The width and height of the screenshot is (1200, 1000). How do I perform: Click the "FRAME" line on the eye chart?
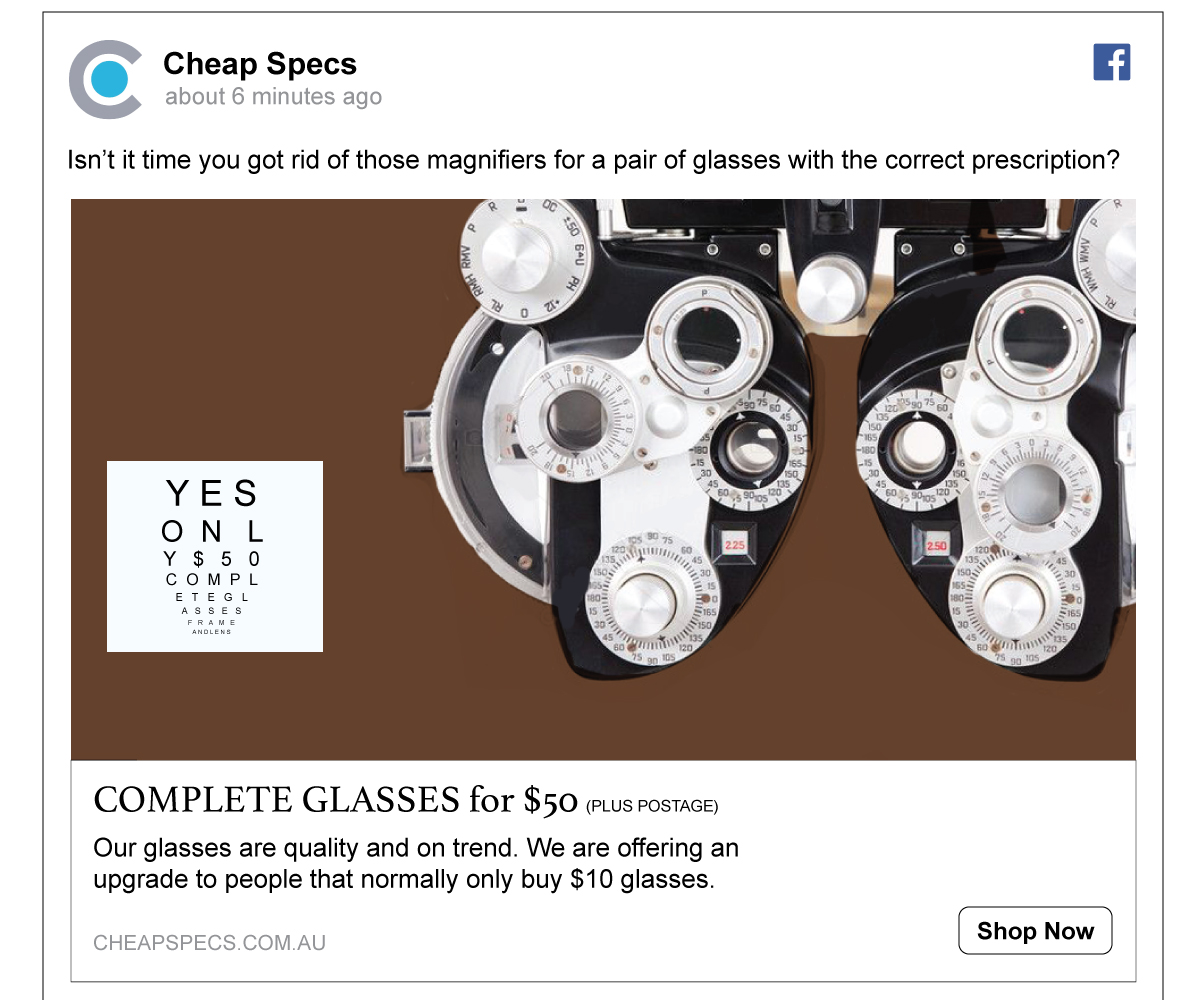(x=212, y=622)
